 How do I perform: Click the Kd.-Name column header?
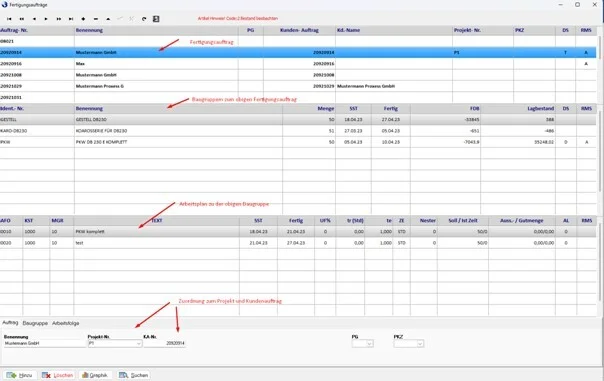tap(394, 30)
